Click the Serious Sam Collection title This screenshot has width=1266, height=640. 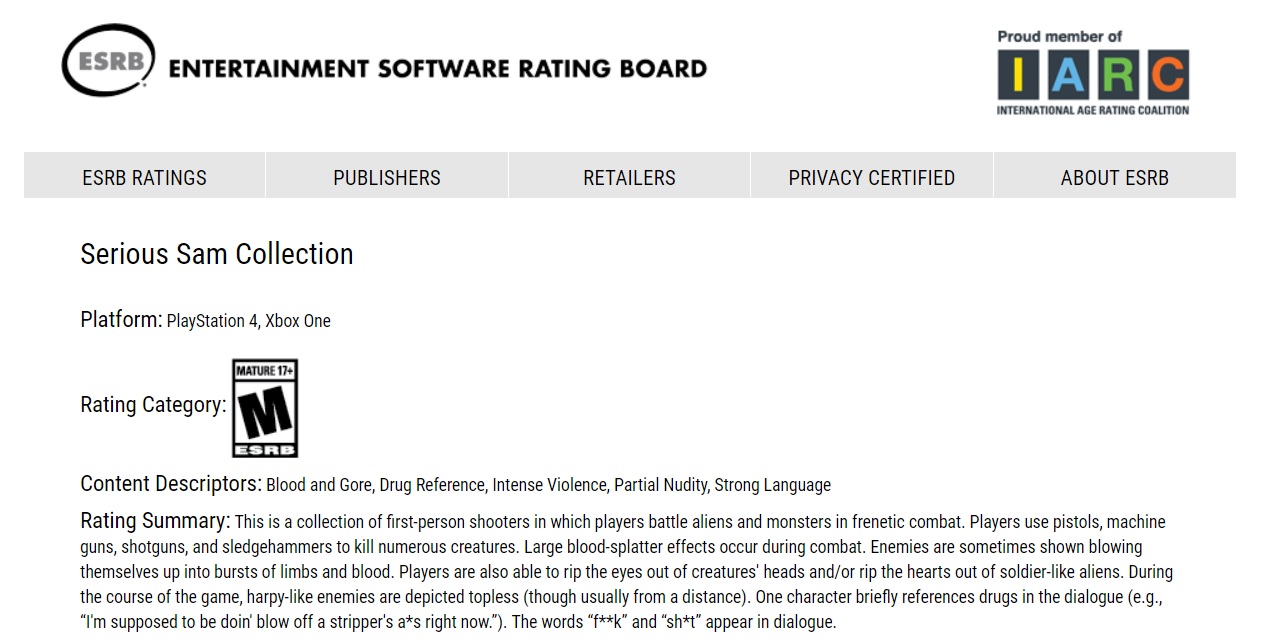tap(217, 254)
